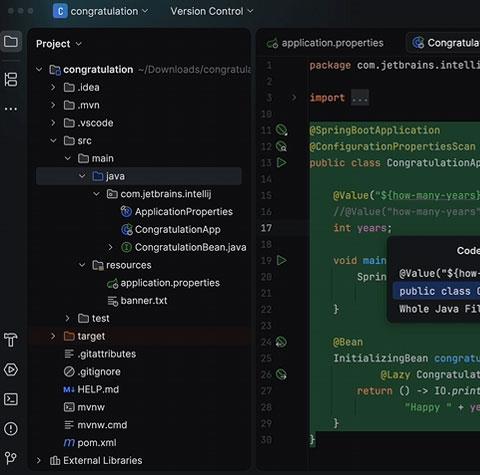This screenshot has height=475, width=480.
Task: Open the Project view selector dropdown
Action: (x=59, y=44)
